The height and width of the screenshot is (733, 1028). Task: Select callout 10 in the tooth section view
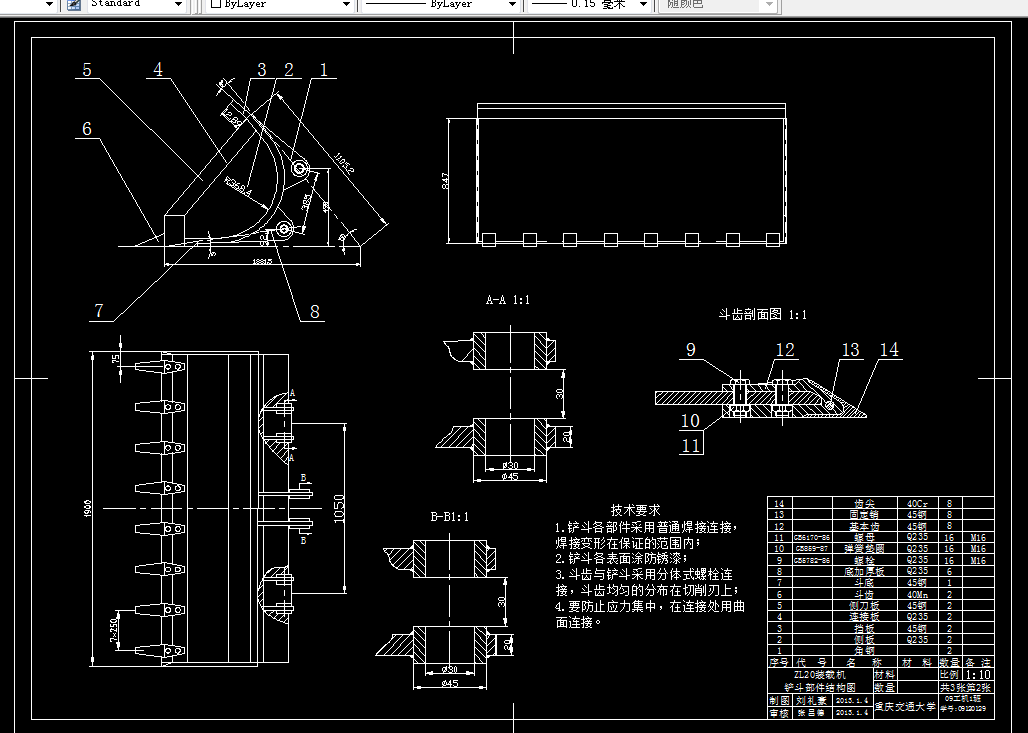(690, 420)
